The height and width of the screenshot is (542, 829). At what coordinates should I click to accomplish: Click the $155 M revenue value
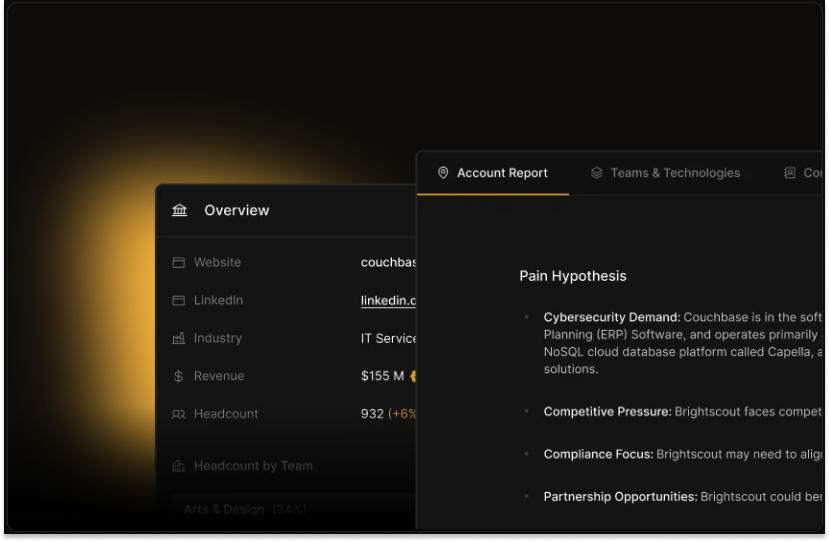(x=382, y=376)
